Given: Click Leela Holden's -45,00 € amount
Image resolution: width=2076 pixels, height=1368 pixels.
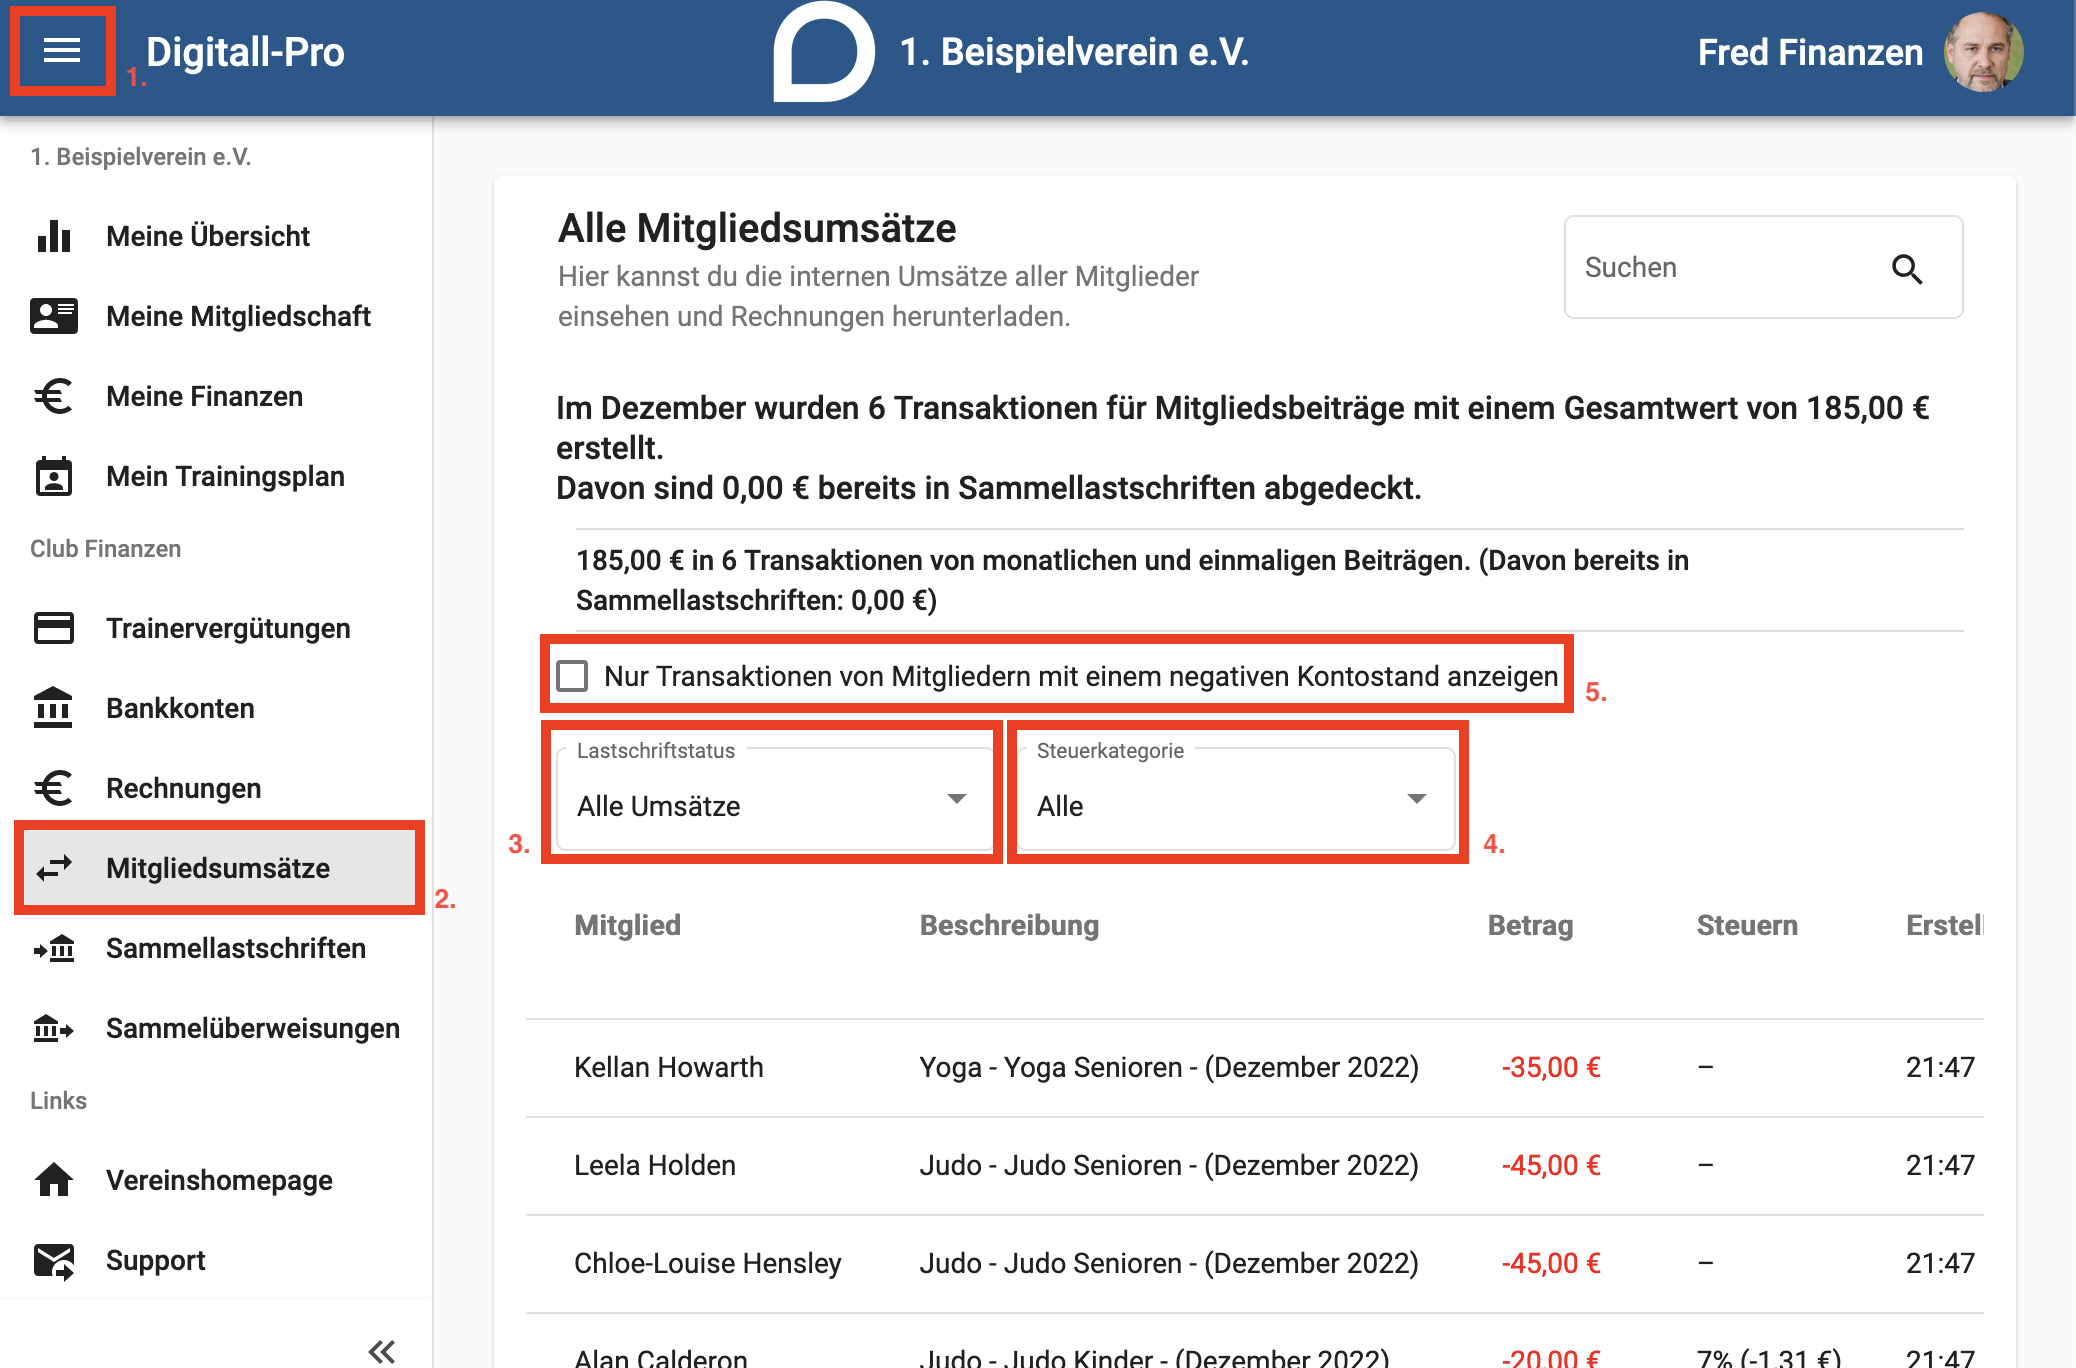Looking at the screenshot, I should pyautogui.click(x=1551, y=1165).
